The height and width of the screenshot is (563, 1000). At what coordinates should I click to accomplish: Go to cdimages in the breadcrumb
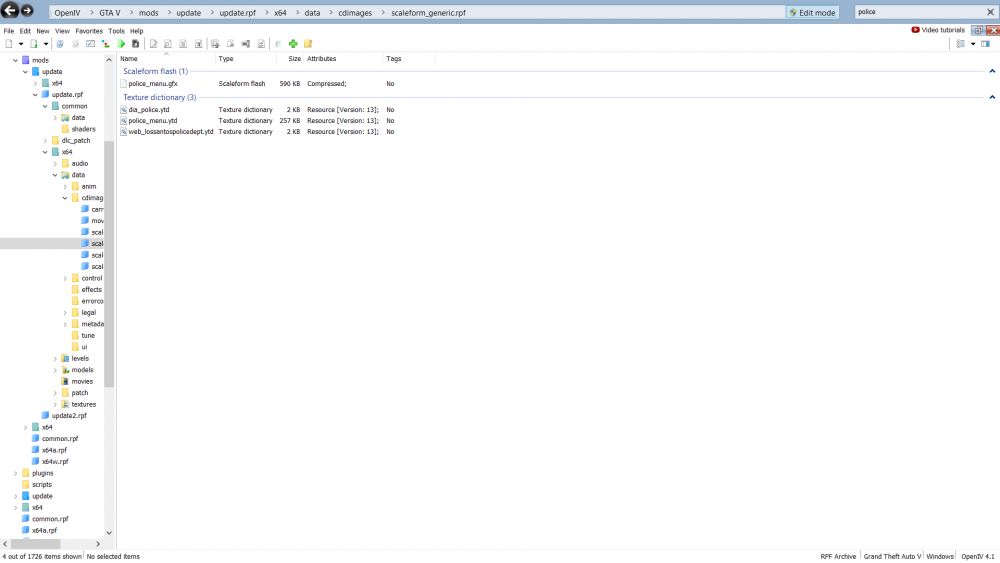point(355,13)
